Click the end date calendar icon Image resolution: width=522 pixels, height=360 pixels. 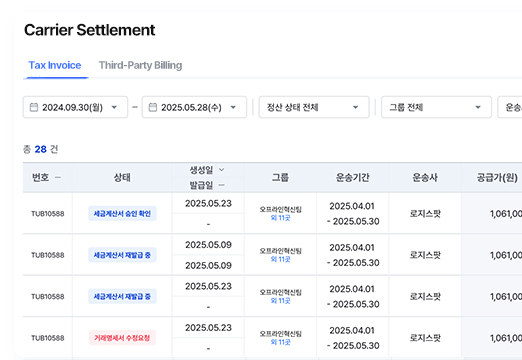(153, 107)
